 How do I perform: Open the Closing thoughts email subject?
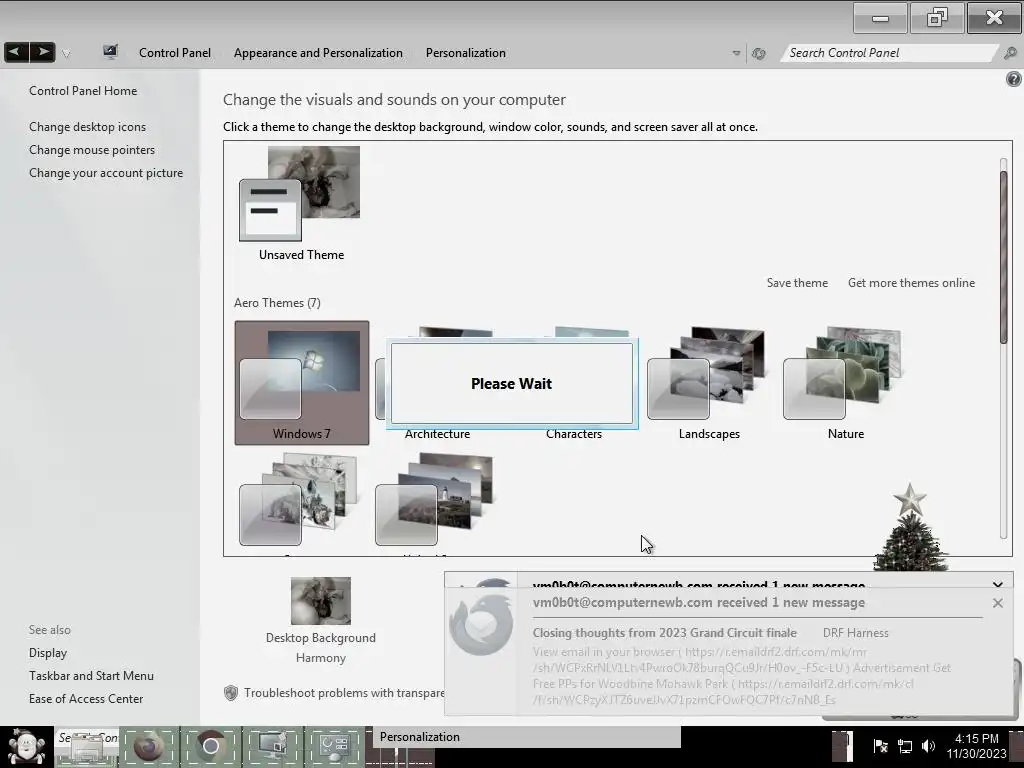pyautogui.click(x=664, y=633)
